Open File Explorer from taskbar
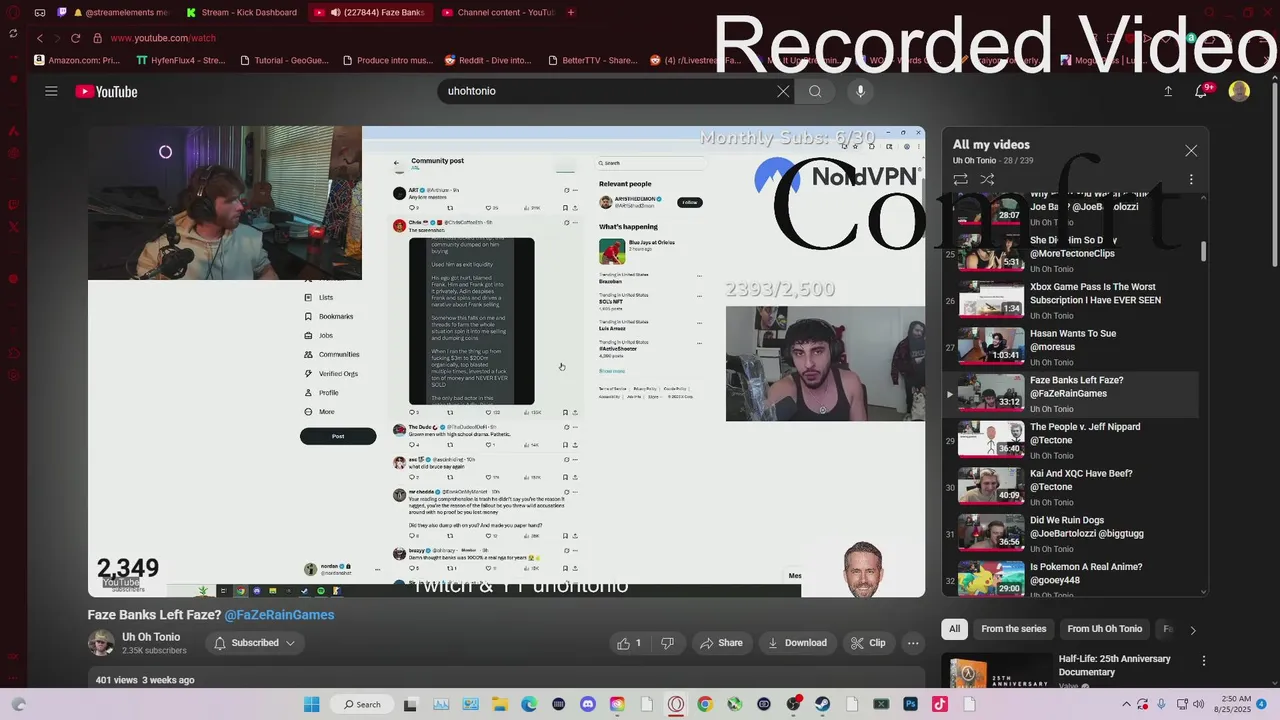This screenshot has height=720, width=1280. tap(499, 704)
